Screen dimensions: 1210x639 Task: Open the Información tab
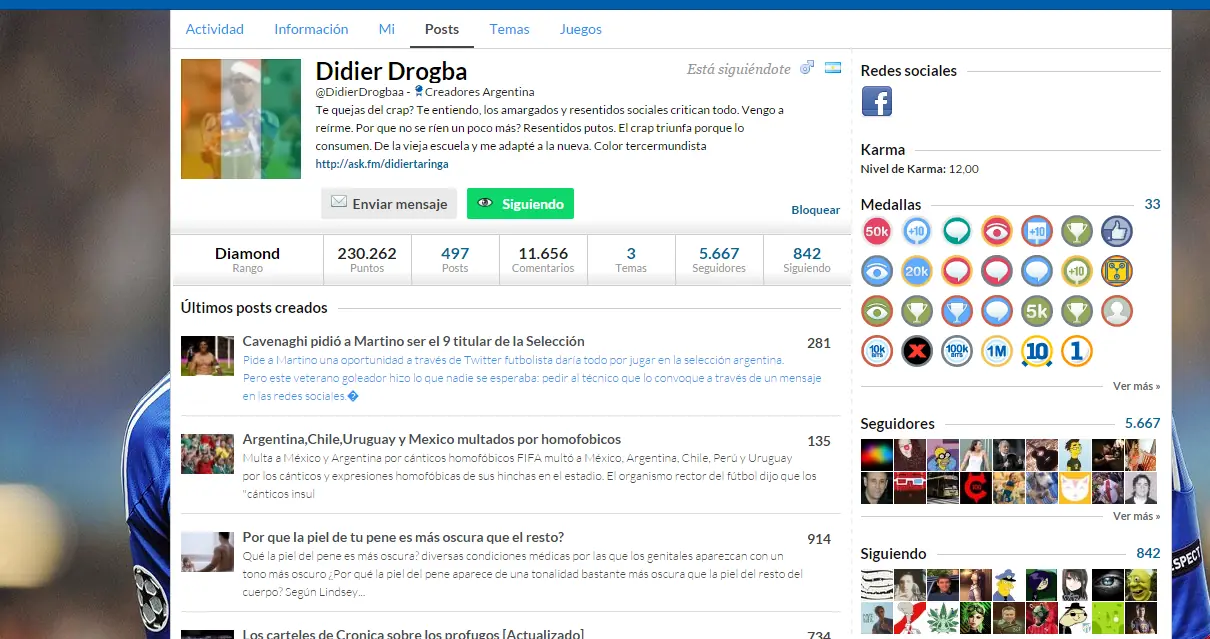311,29
